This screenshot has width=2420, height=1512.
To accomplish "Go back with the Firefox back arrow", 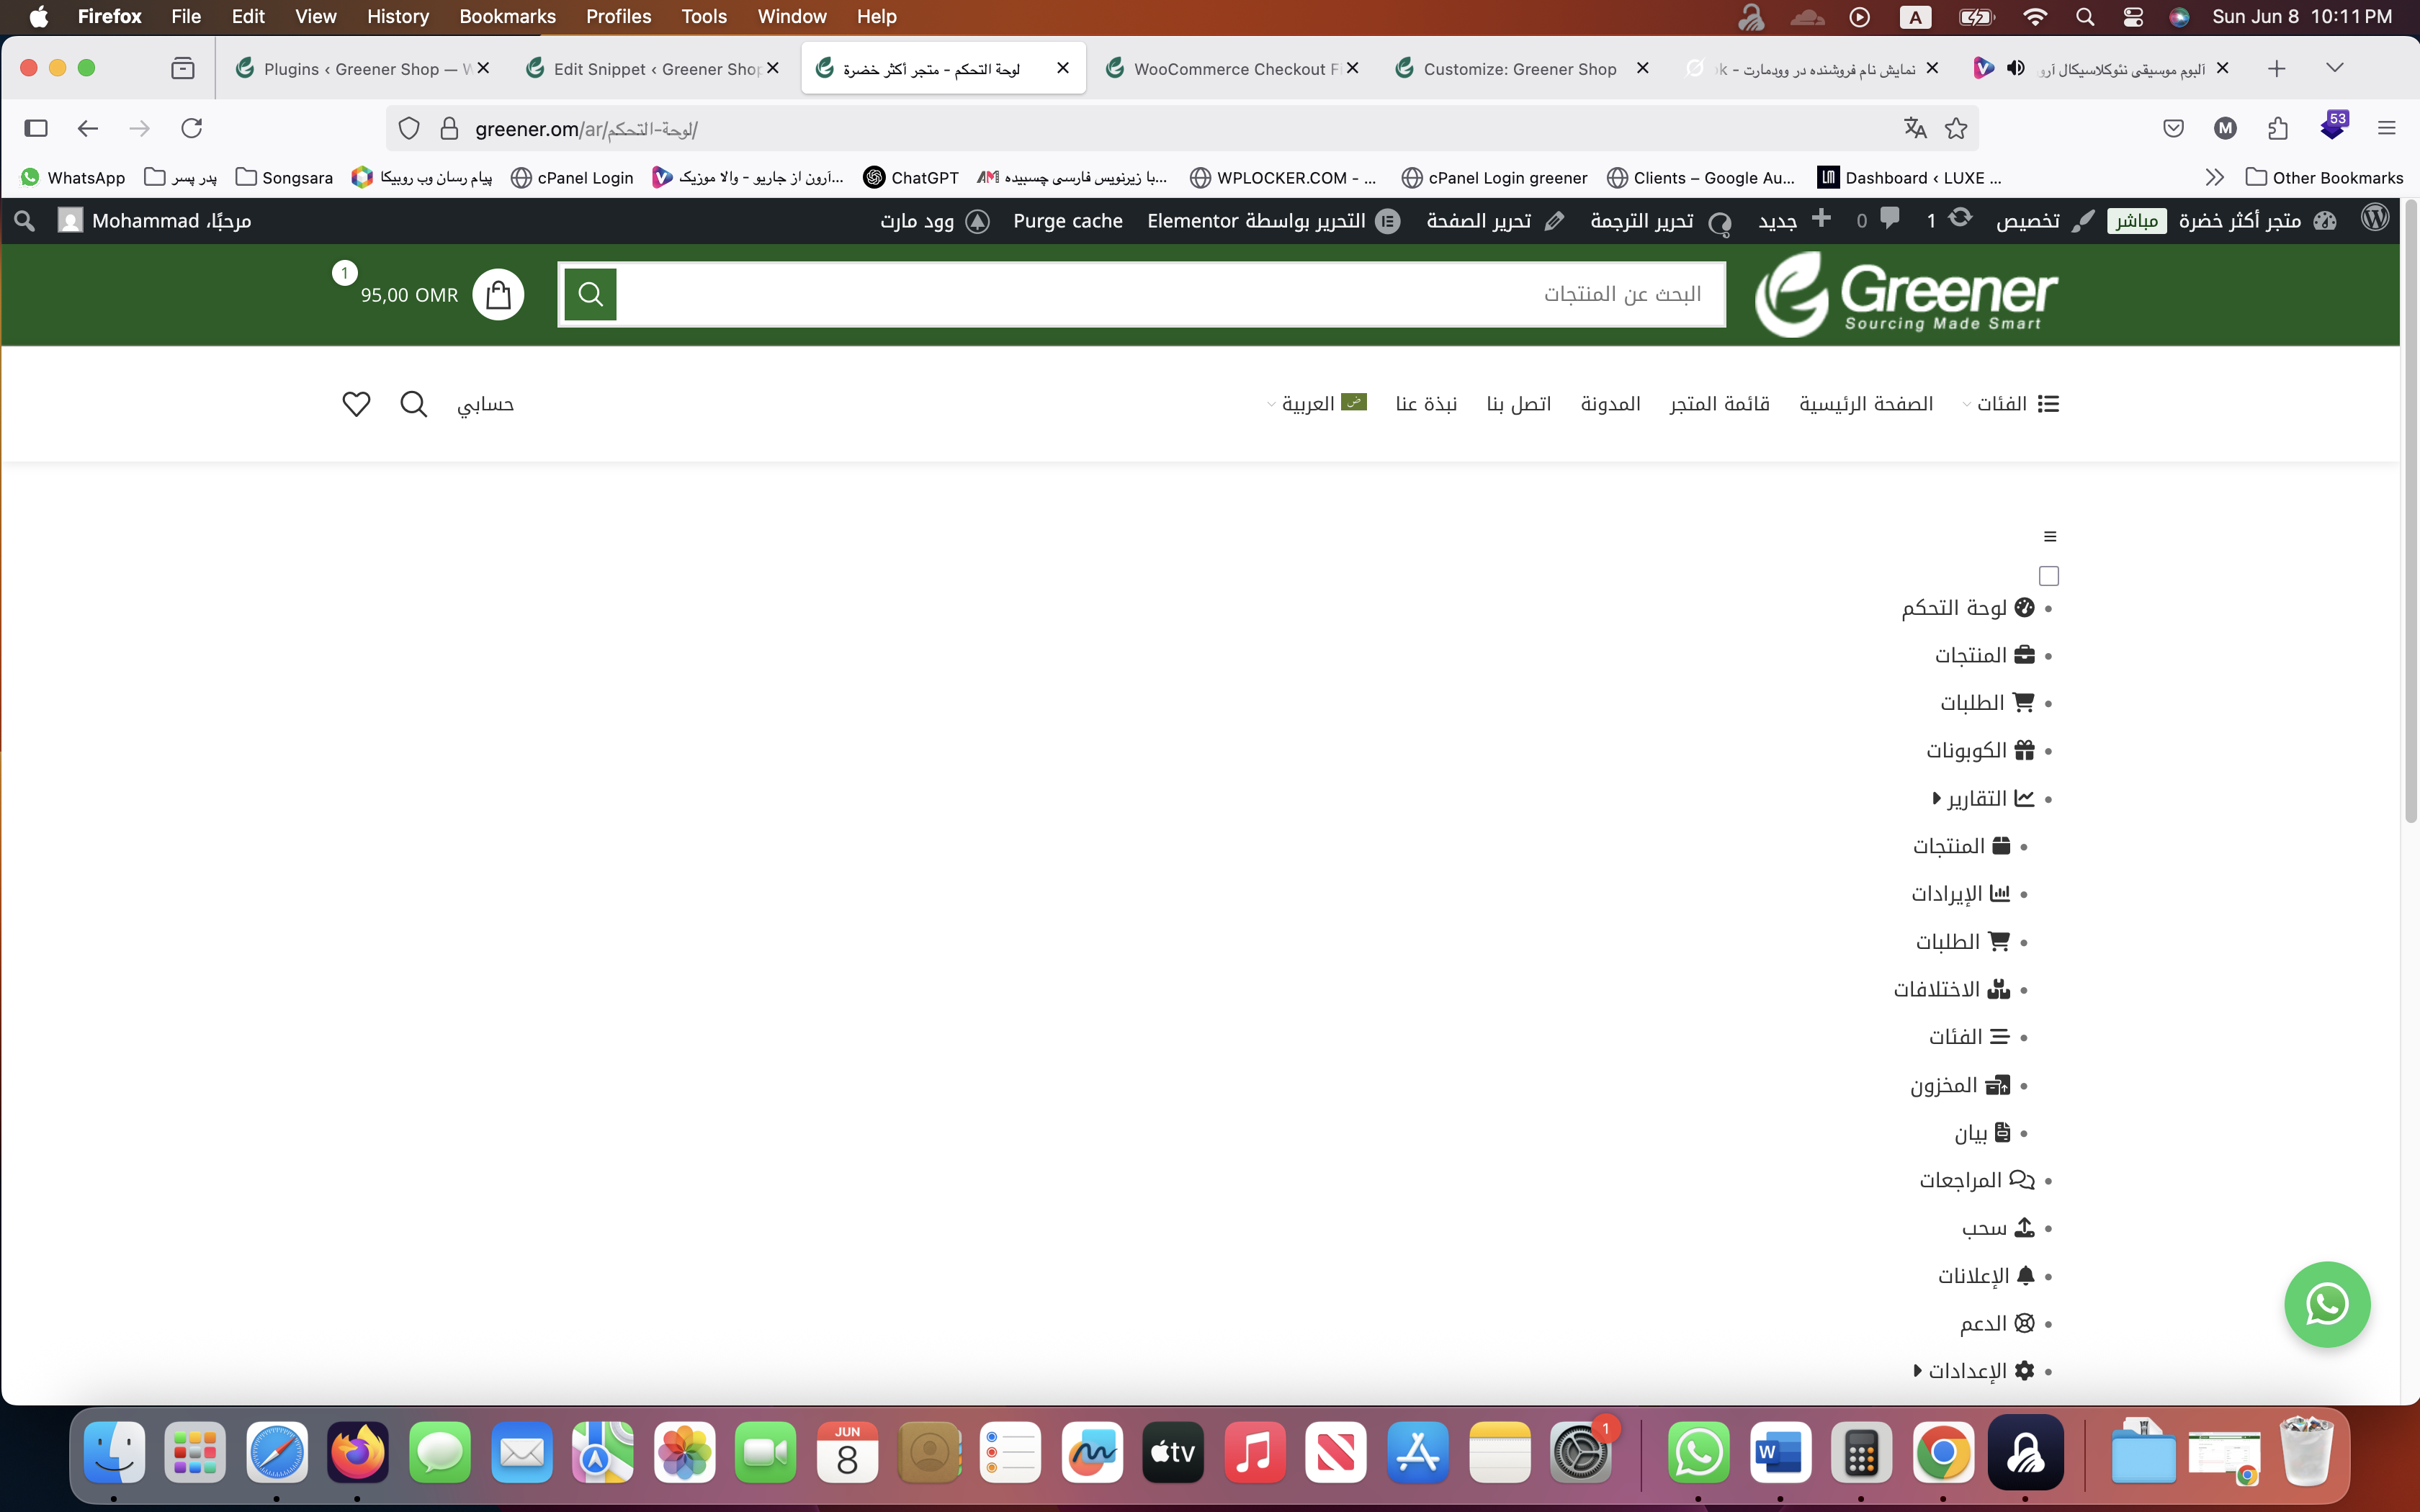I will click(x=88, y=128).
